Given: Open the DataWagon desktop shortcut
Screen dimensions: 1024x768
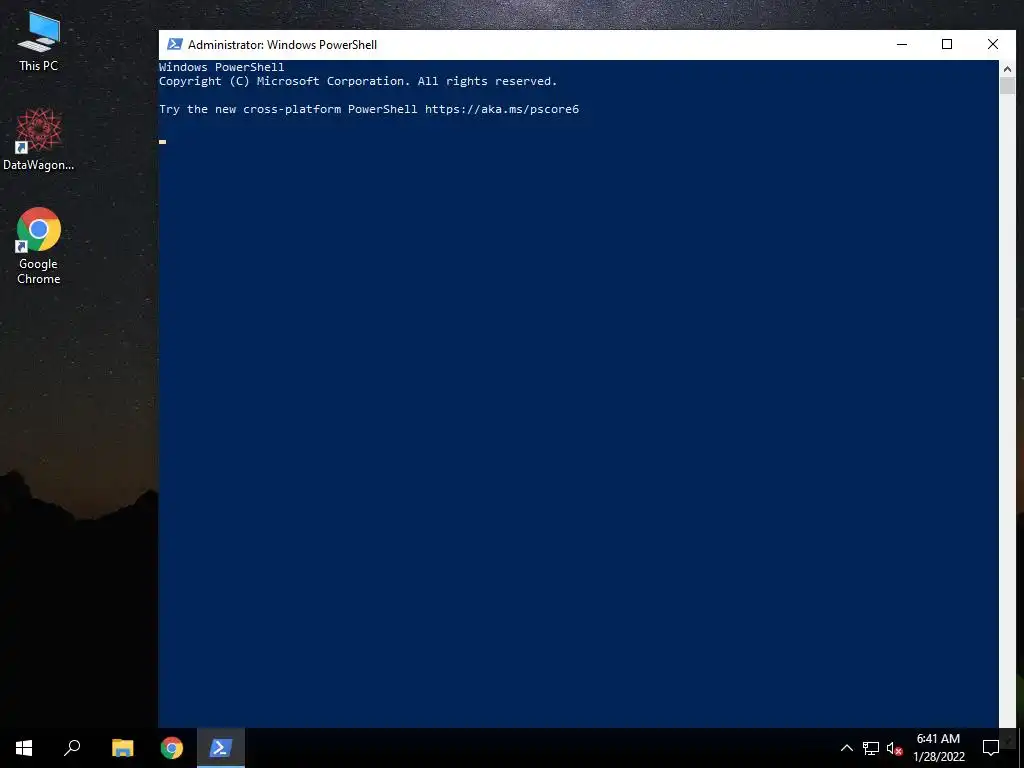Looking at the screenshot, I should [x=39, y=139].
